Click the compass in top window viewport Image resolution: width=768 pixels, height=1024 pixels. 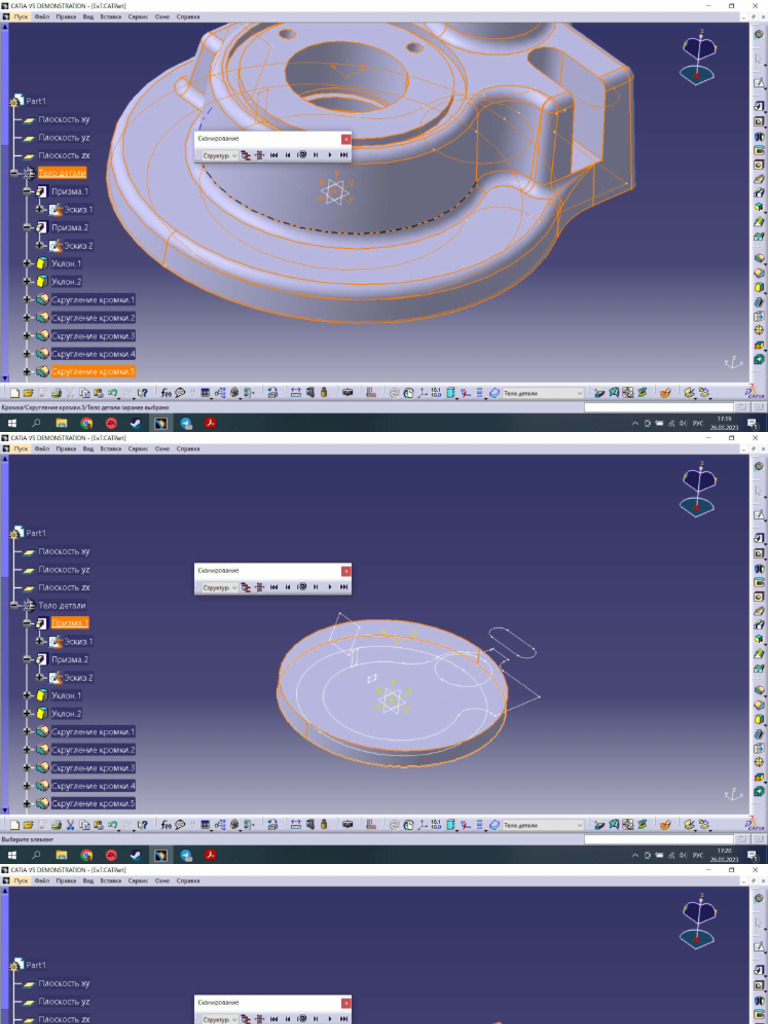click(697, 57)
